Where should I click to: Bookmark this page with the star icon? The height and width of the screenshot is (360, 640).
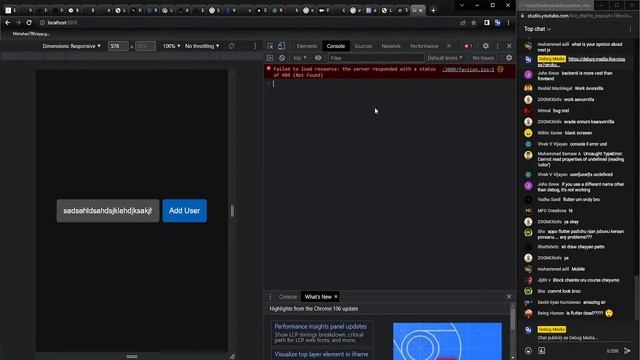473,22
